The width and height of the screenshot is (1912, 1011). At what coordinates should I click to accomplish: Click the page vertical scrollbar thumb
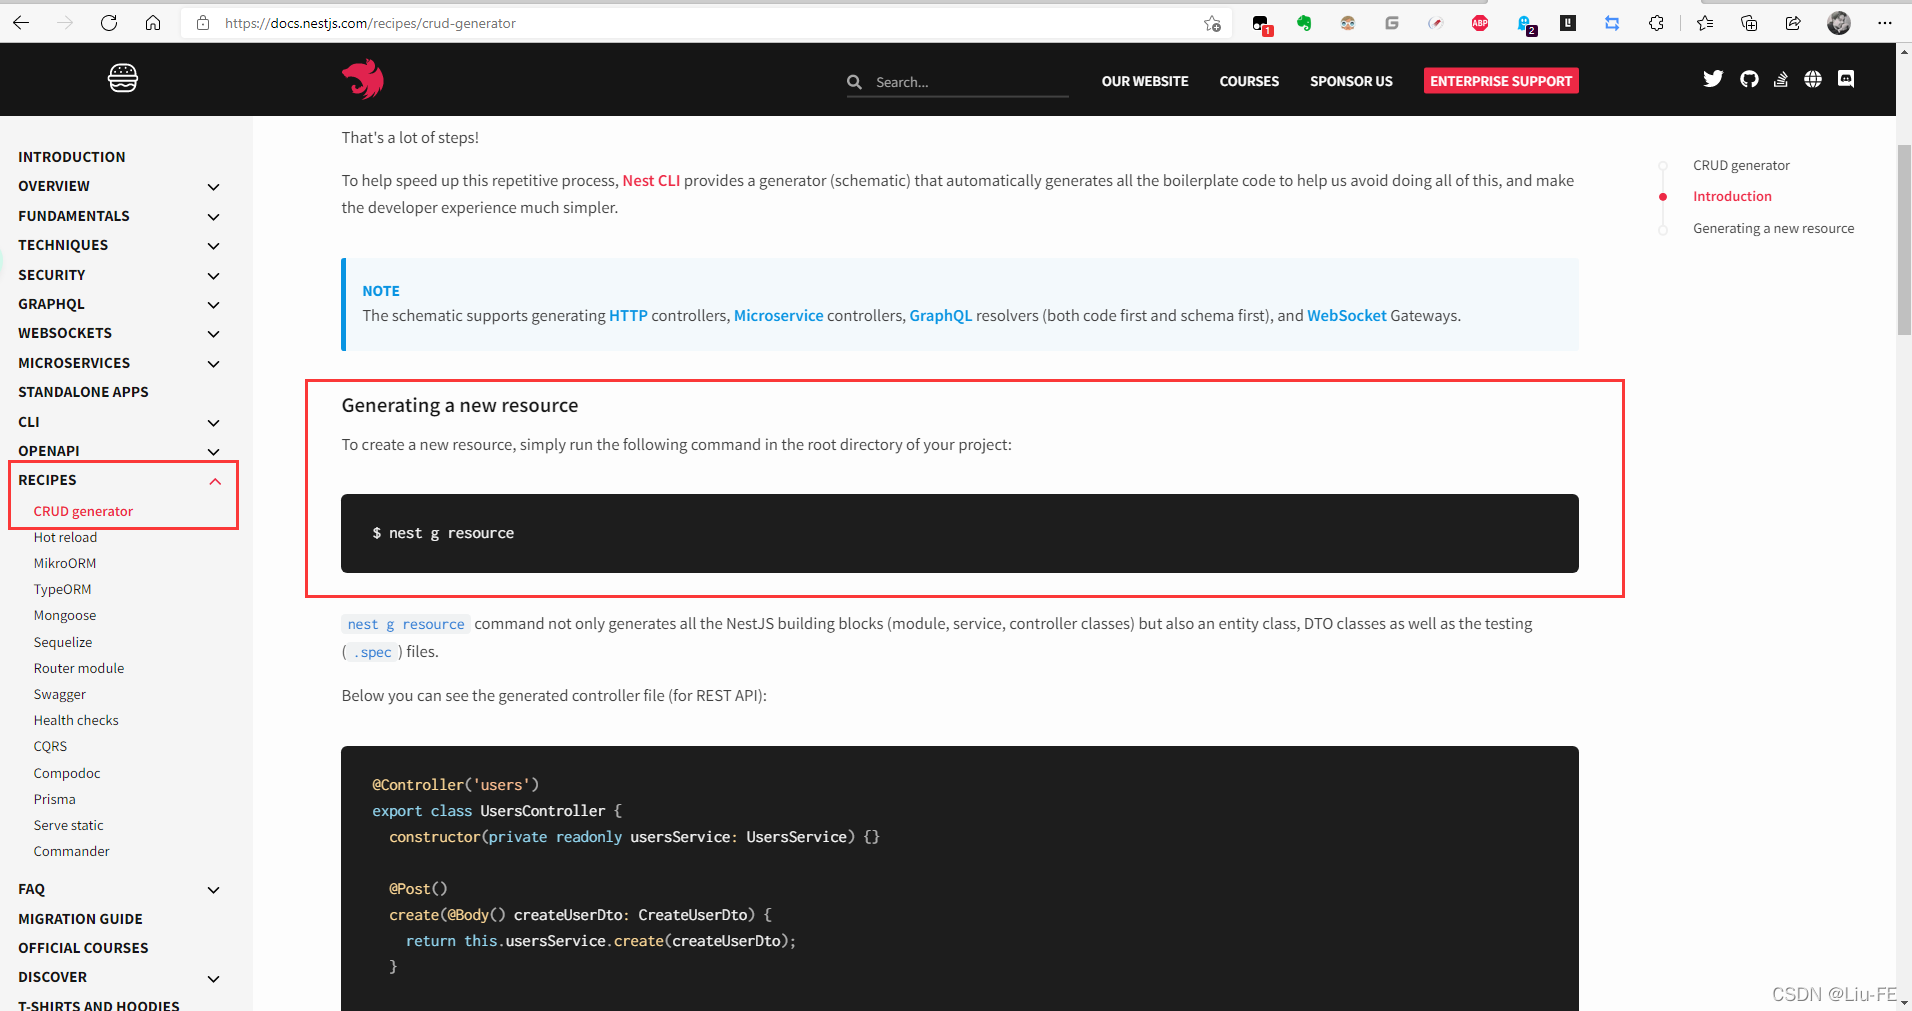[1904, 240]
